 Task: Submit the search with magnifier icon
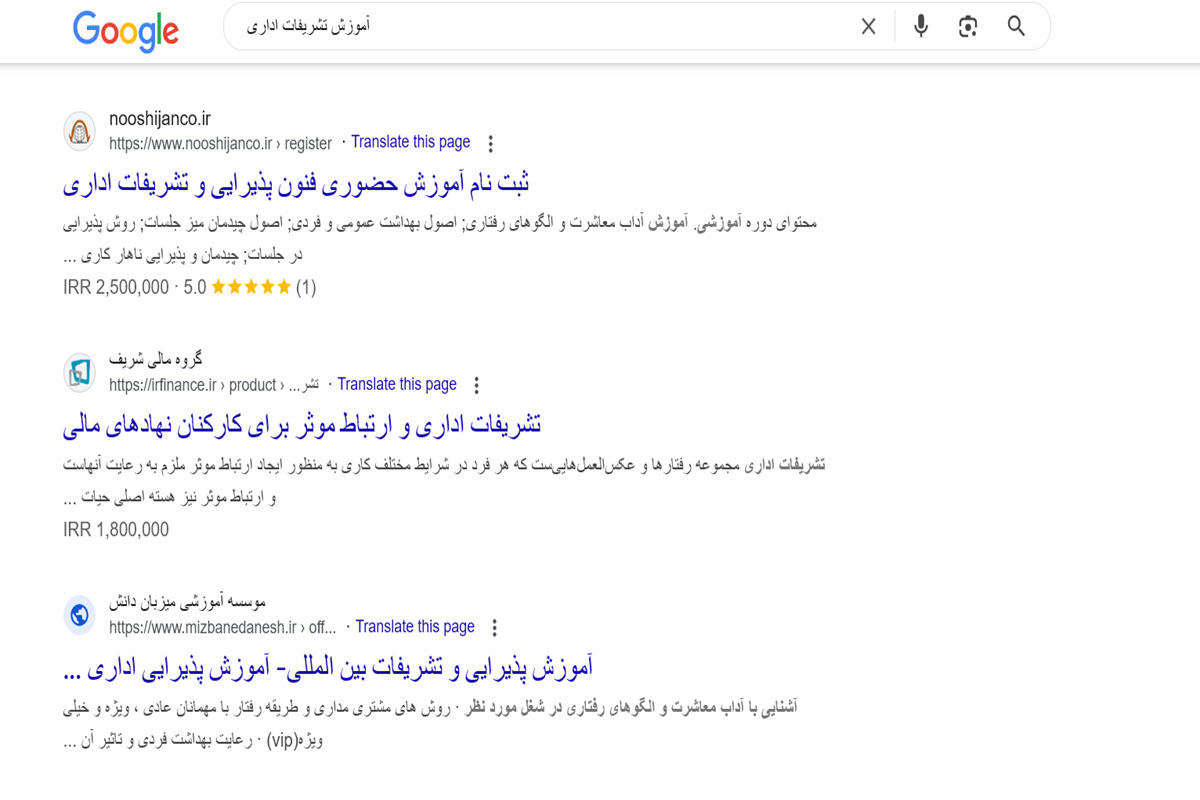1016,27
